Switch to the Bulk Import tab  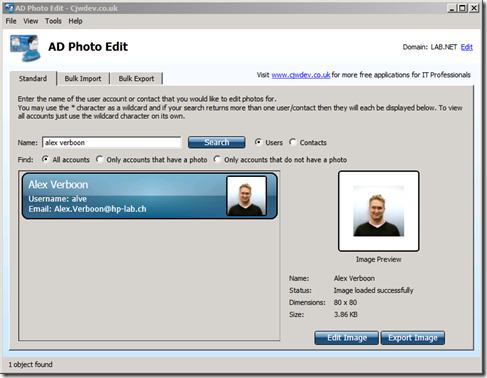pos(83,79)
